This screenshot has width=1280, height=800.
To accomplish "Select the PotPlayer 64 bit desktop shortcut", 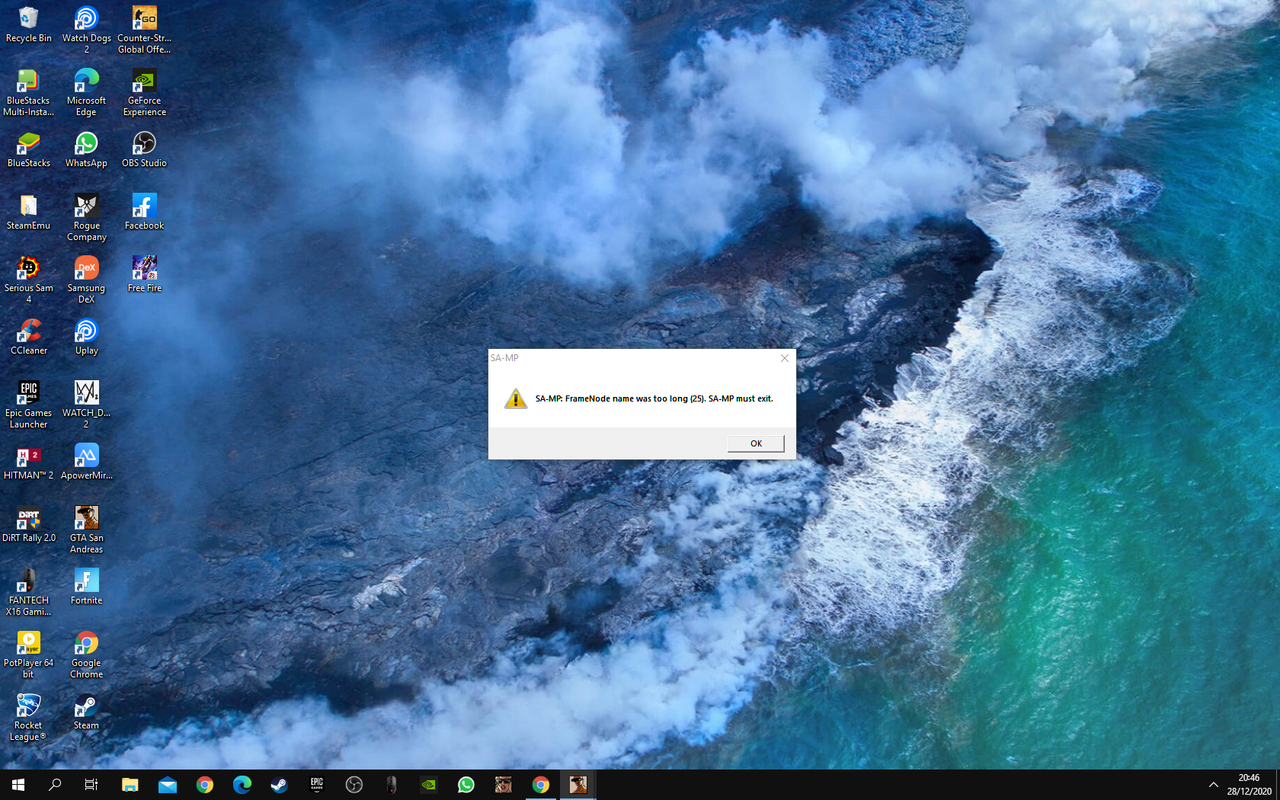I will click(29, 655).
